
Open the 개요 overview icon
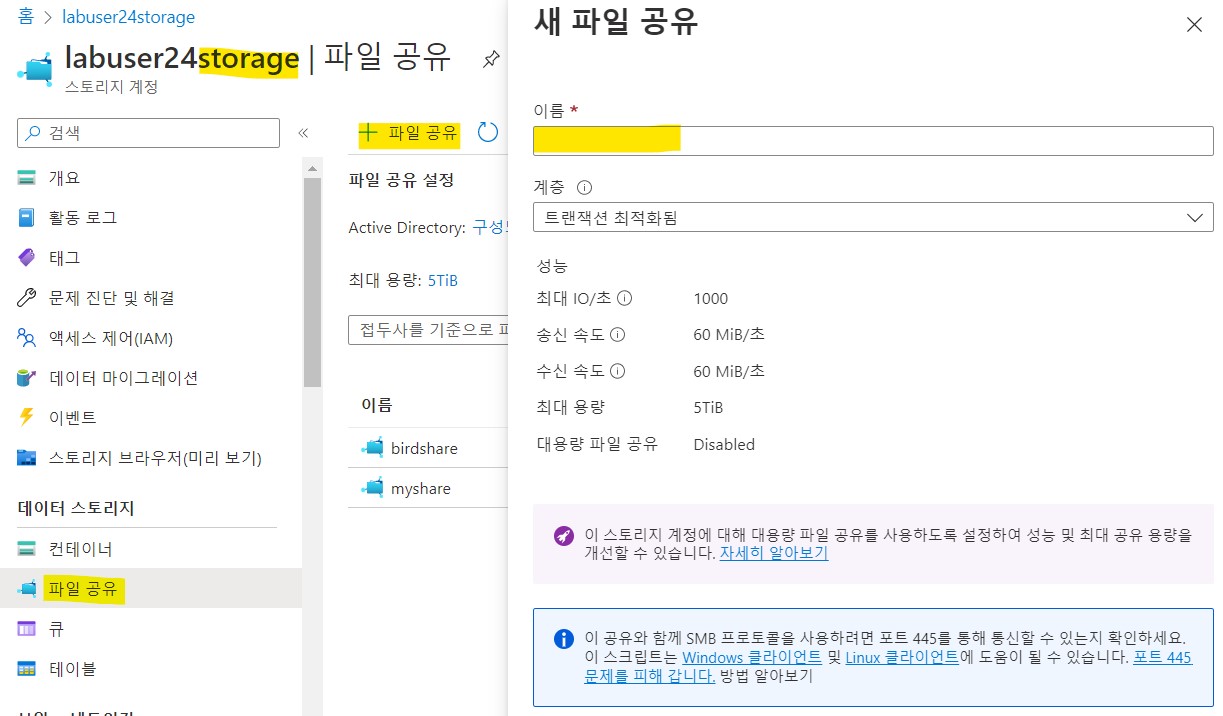click(x=27, y=178)
